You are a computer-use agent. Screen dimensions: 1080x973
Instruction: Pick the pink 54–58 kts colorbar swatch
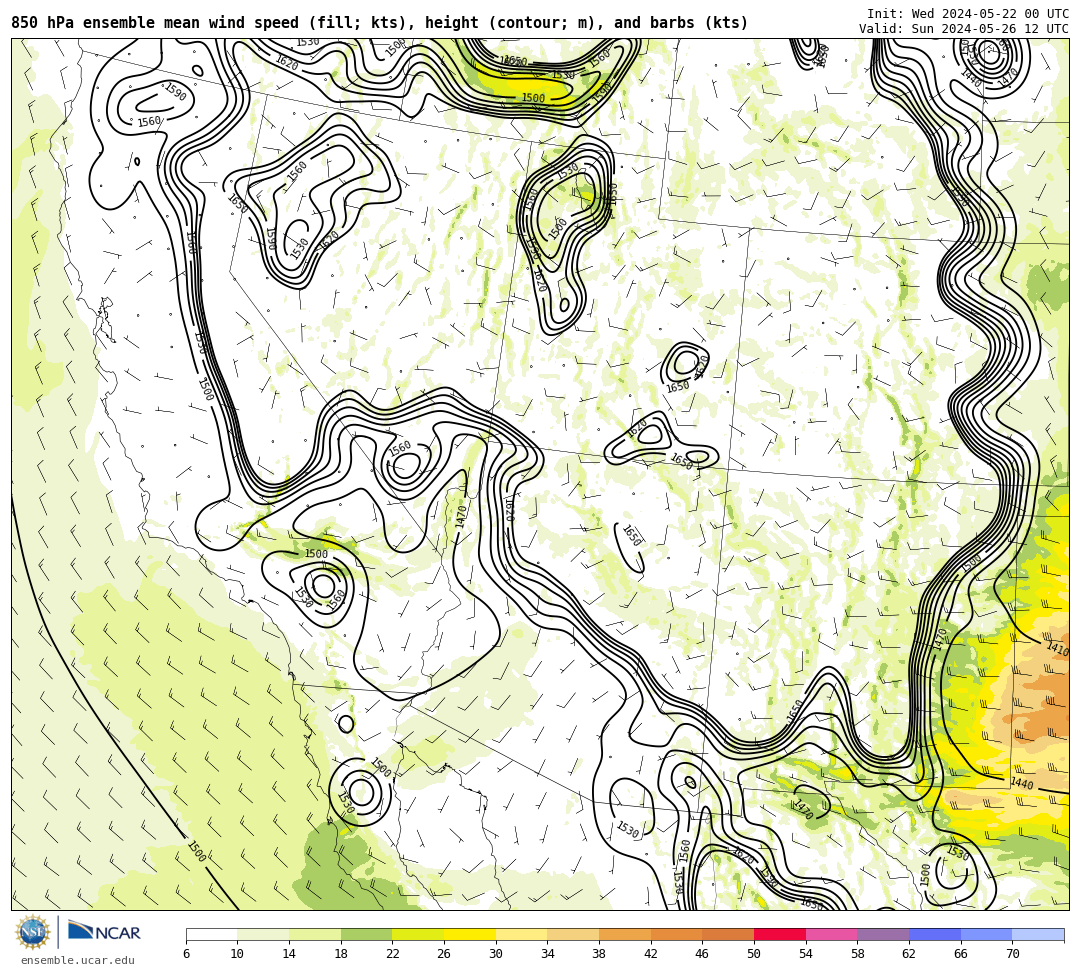coord(831,934)
